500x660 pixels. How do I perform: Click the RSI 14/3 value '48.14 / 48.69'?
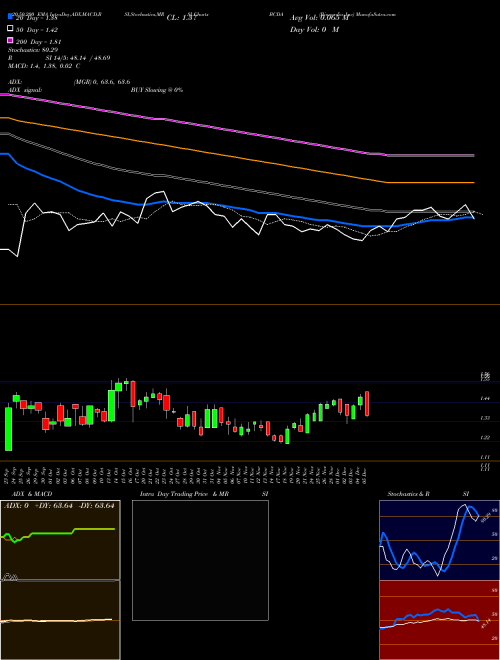pos(89,58)
